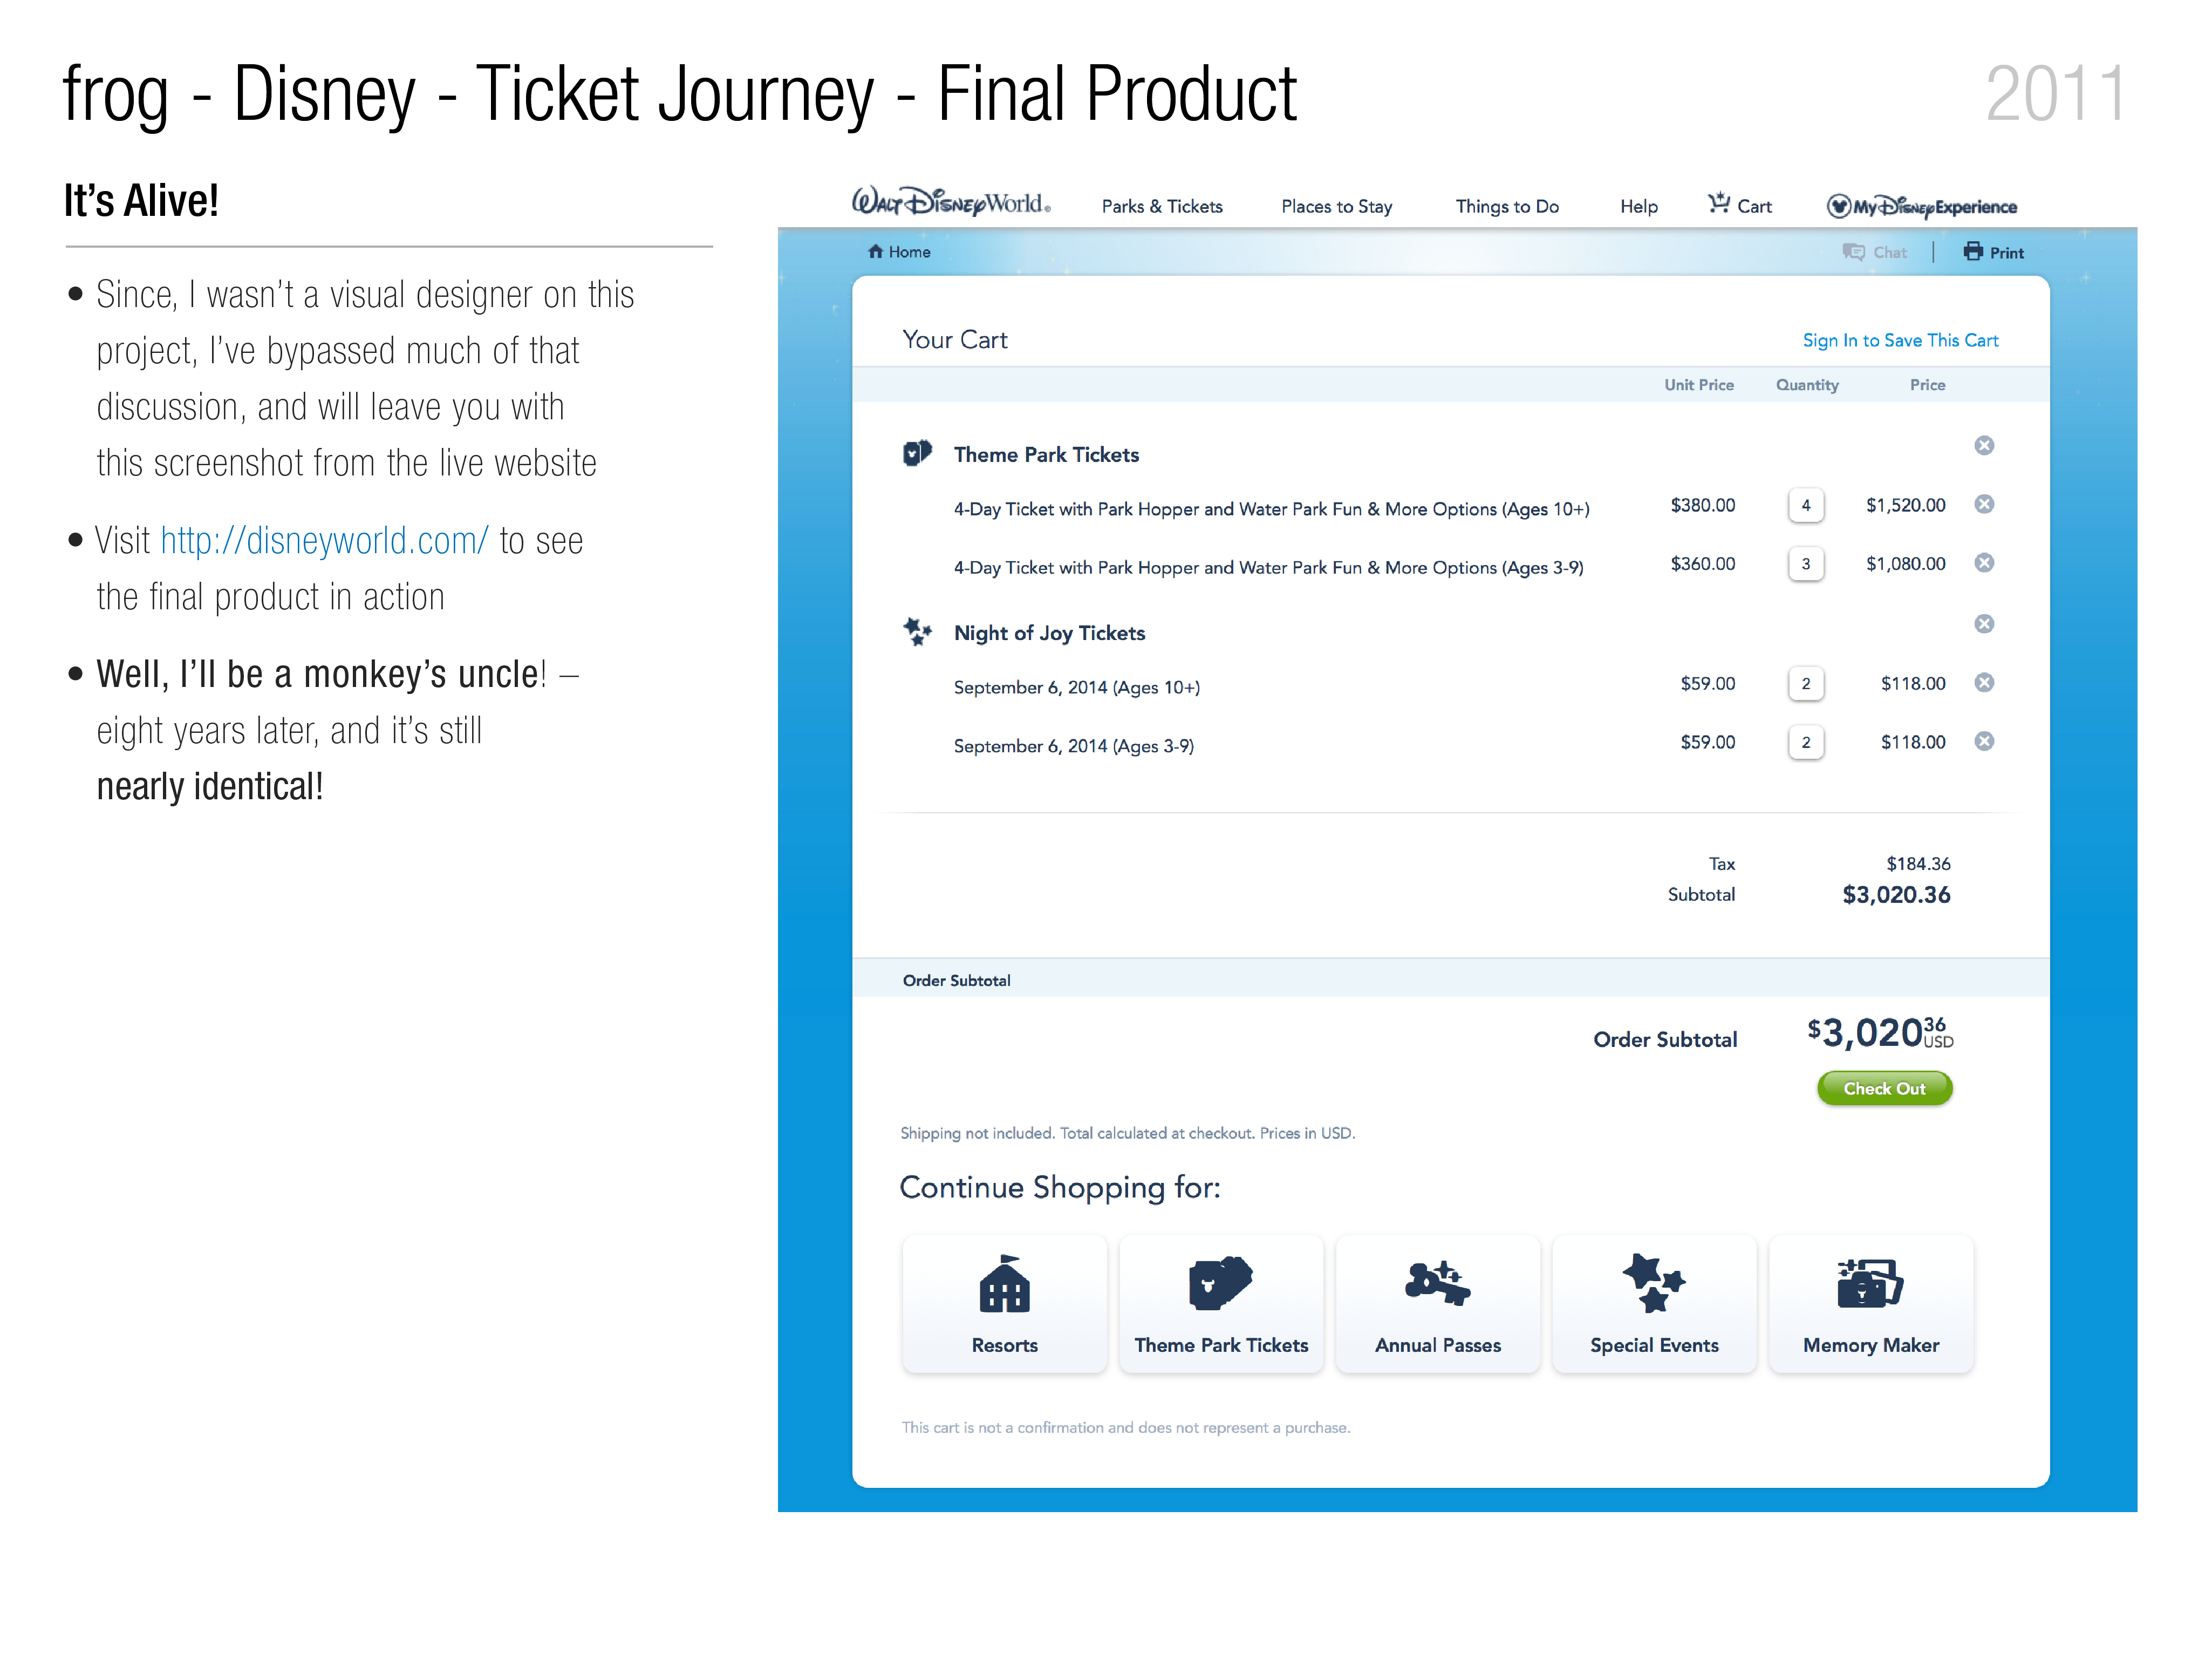Open the Places to Stay menu
This screenshot has width=2212, height=1660.
click(1336, 206)
